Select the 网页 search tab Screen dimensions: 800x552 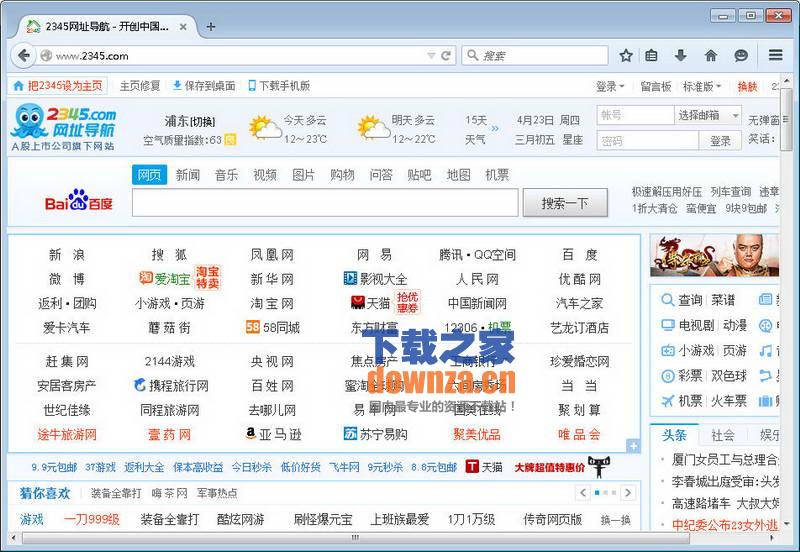point(149,175)
